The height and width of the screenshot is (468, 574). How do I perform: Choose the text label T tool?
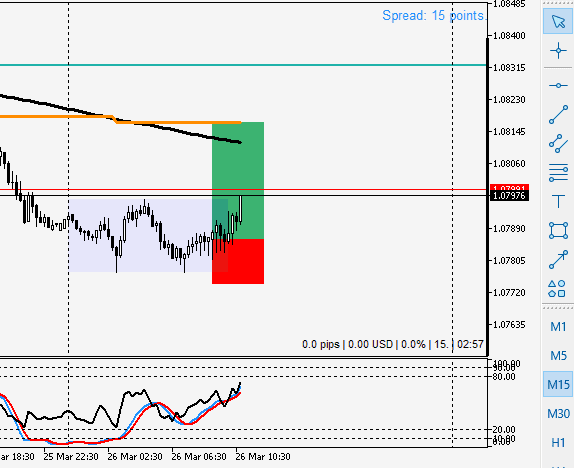click(558, 201)
